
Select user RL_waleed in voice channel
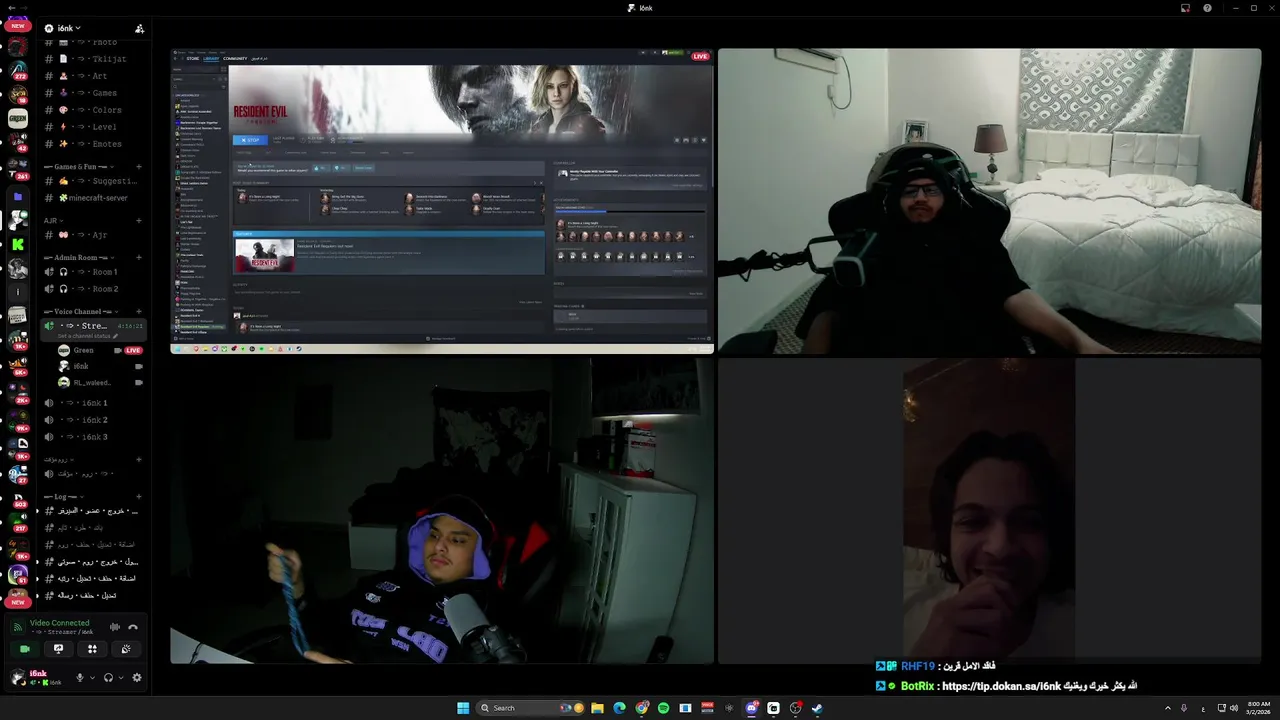click(99, 382)
